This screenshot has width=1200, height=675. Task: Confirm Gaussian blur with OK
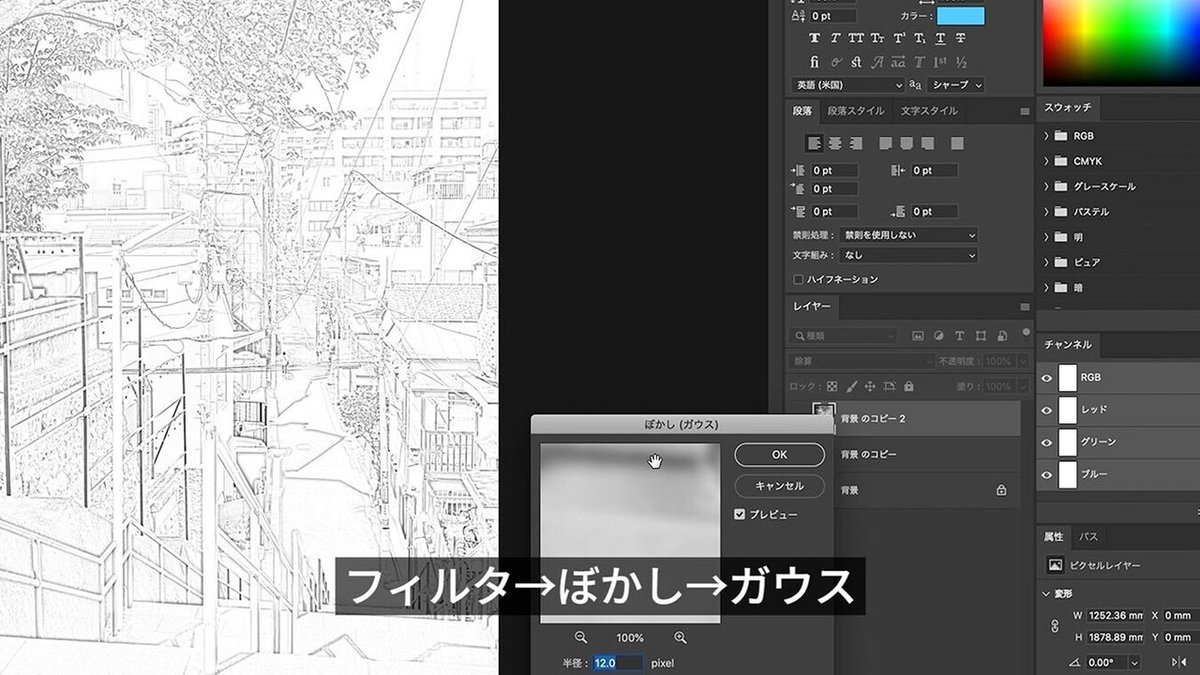[779, 454]
